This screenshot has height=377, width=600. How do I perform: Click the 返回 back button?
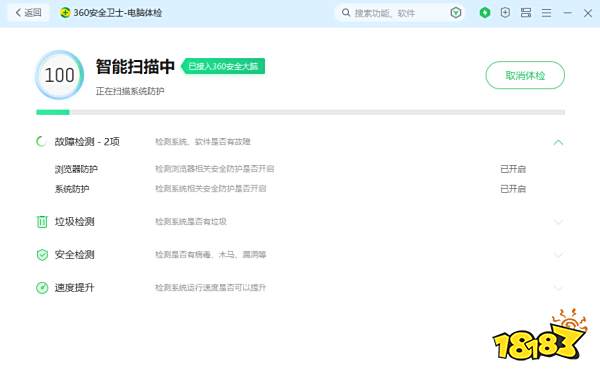point(28,13)
